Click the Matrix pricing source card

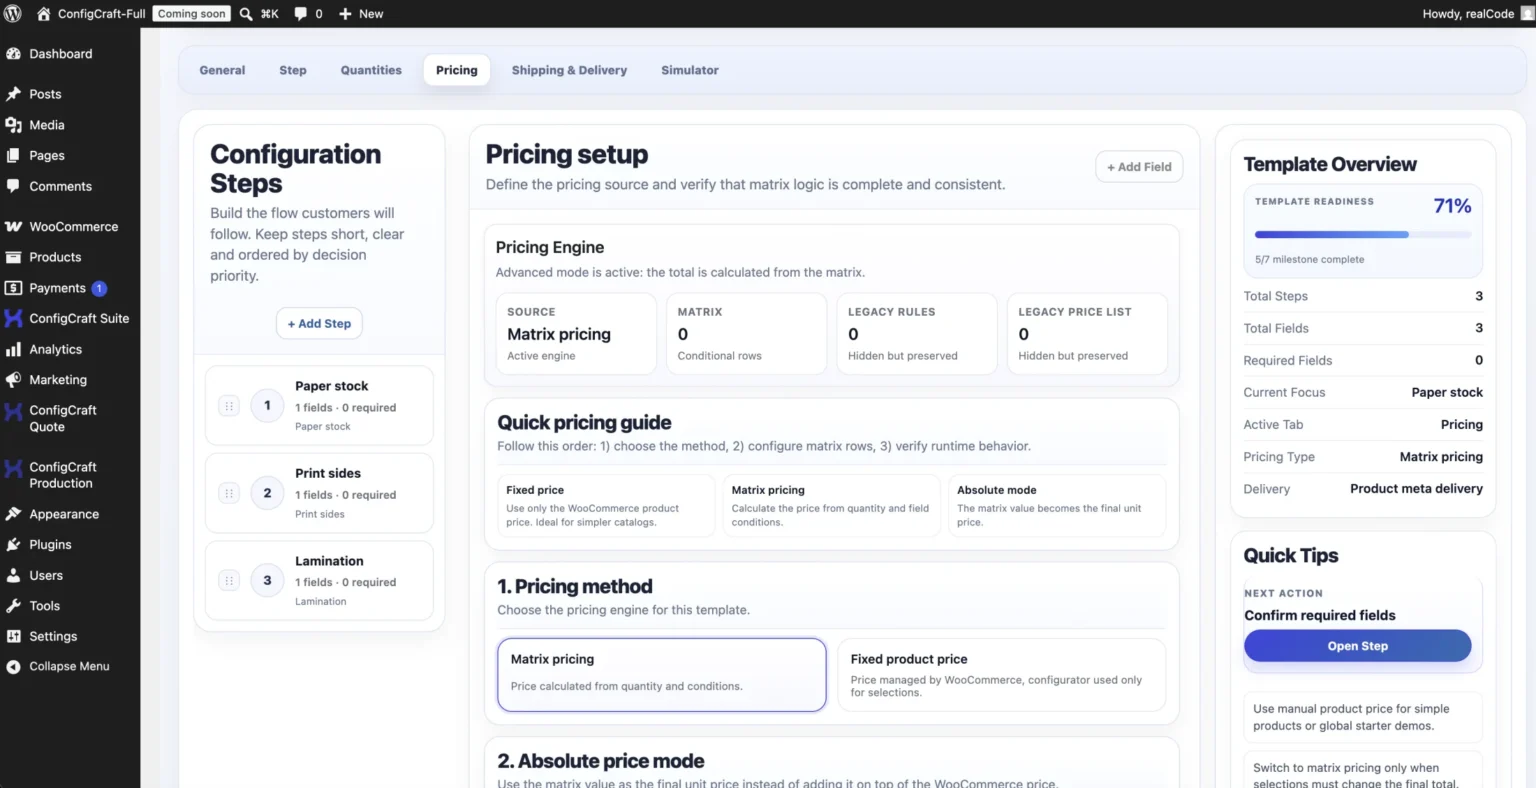point(576,334)
